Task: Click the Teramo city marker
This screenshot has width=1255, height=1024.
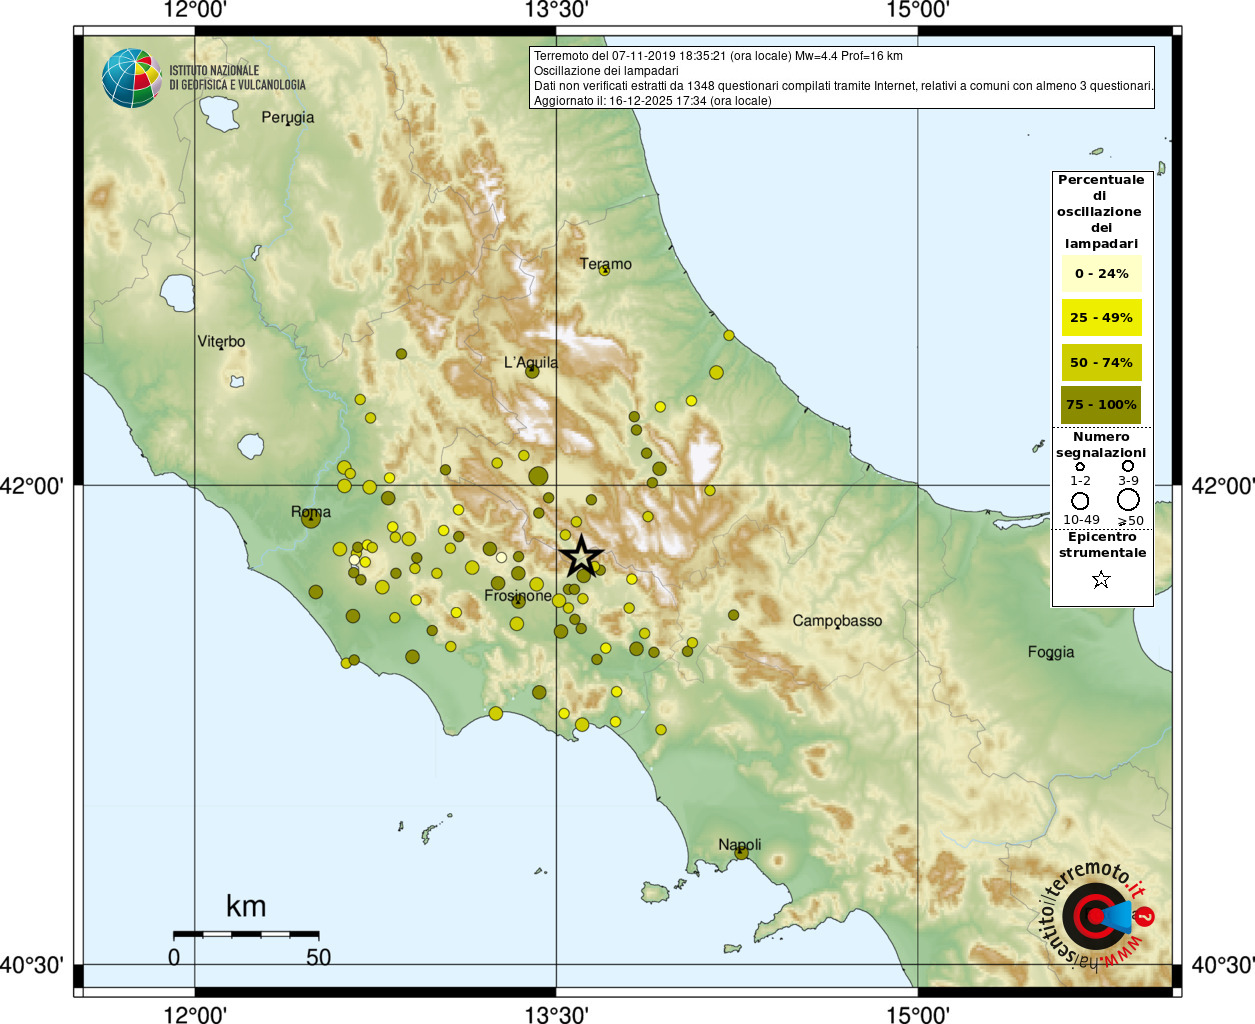Action: [x=604, y=270]
